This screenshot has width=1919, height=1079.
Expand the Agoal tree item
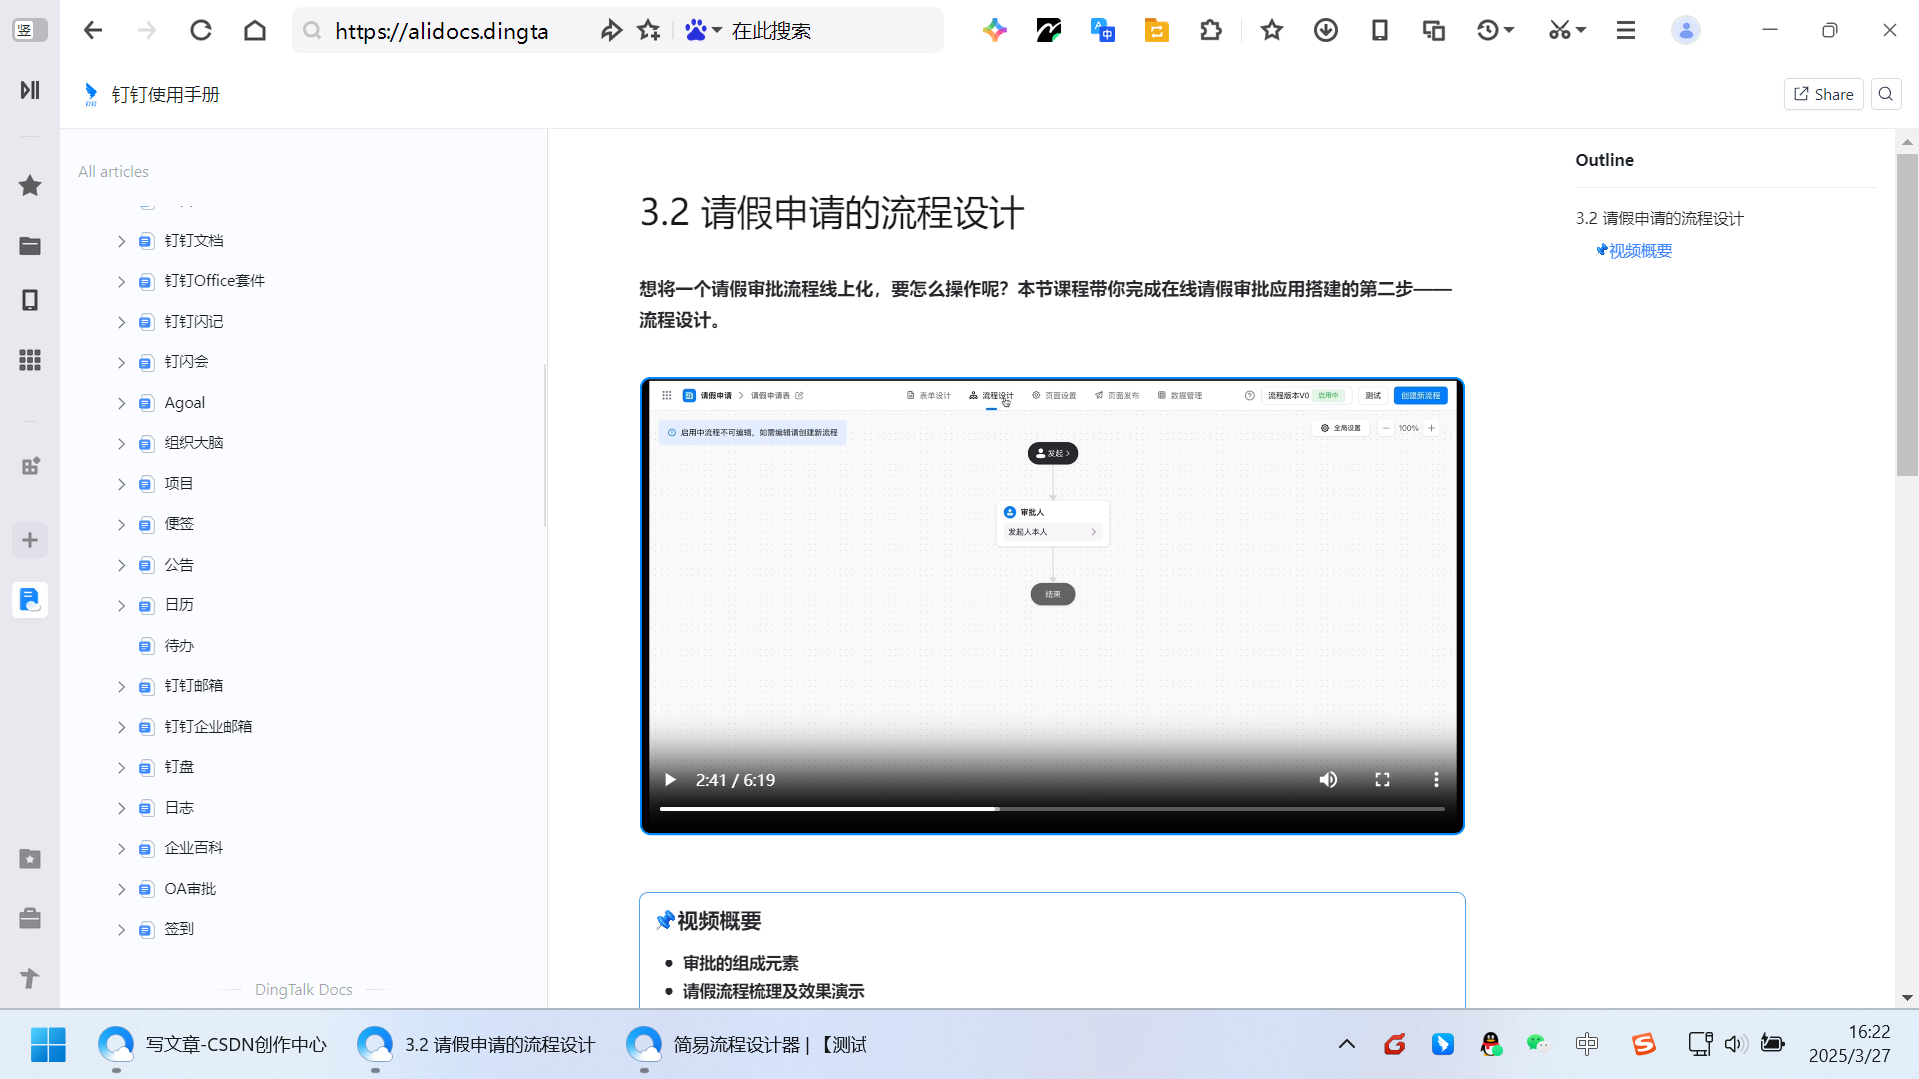pos(121,403)
